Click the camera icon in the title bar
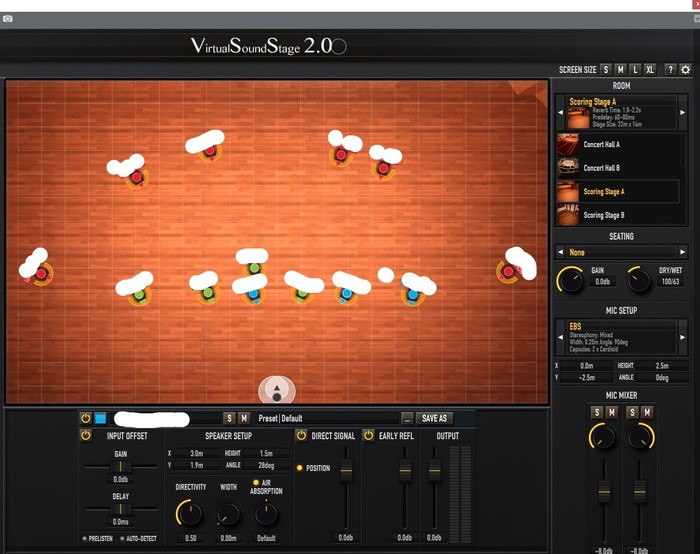This screenshot has width=700, height=554. pos(8,19)
